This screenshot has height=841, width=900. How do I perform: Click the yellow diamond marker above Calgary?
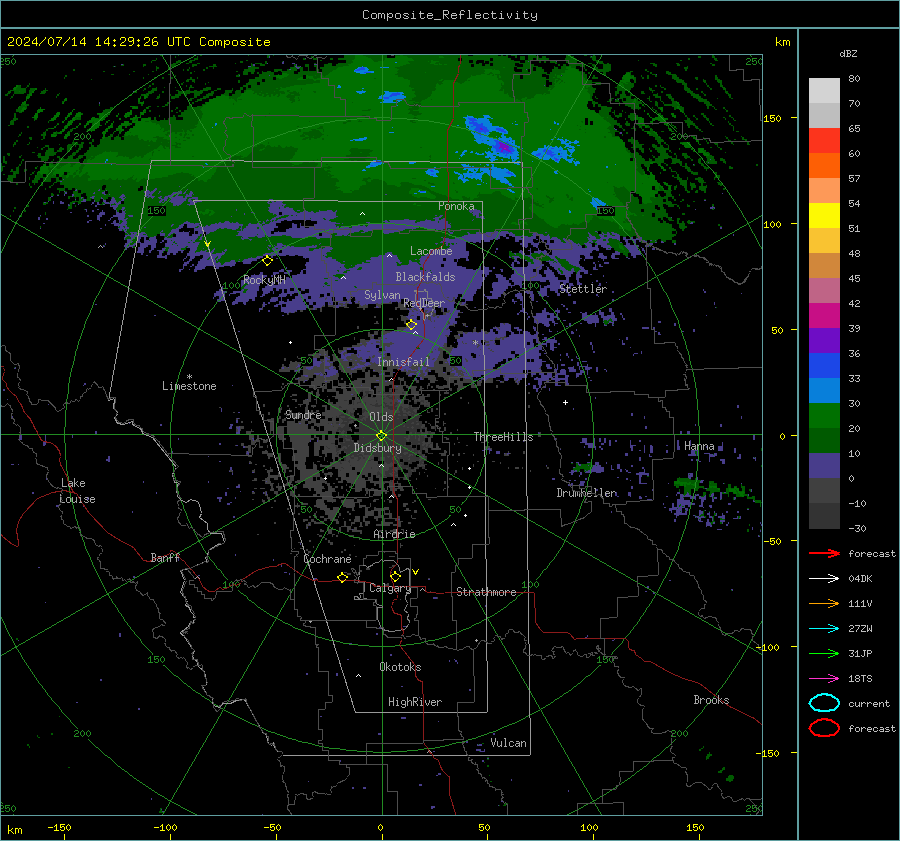395,576
